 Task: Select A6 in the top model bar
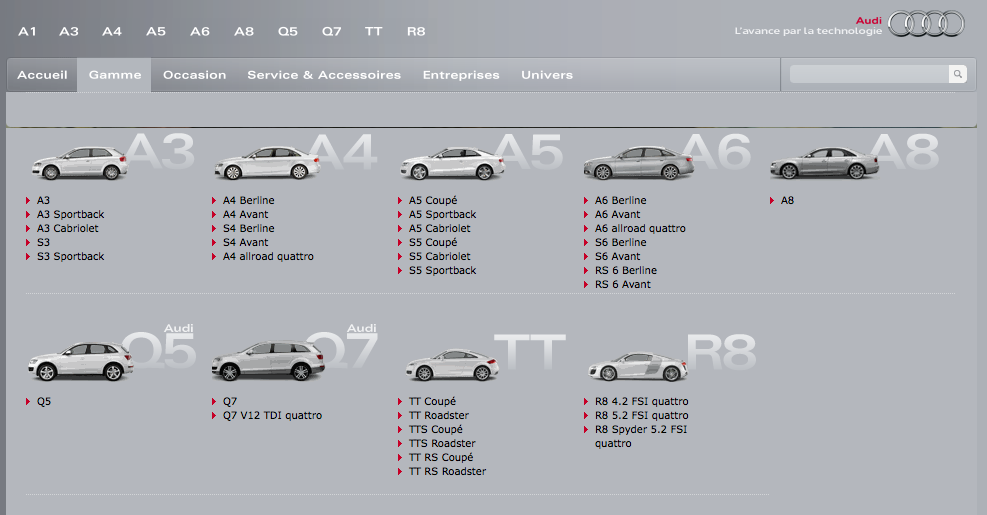200,31
